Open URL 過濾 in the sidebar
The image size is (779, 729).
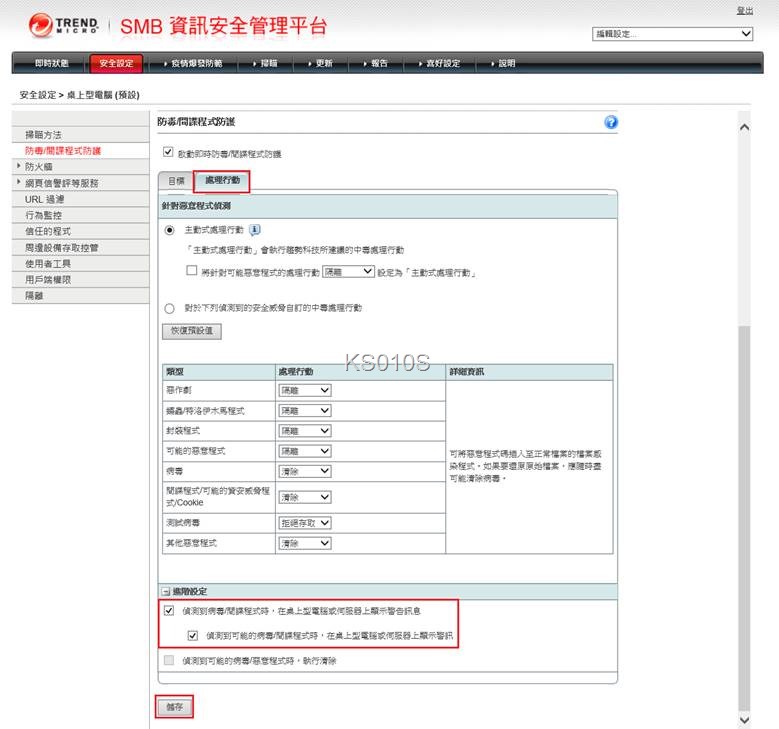coord(80,199)
